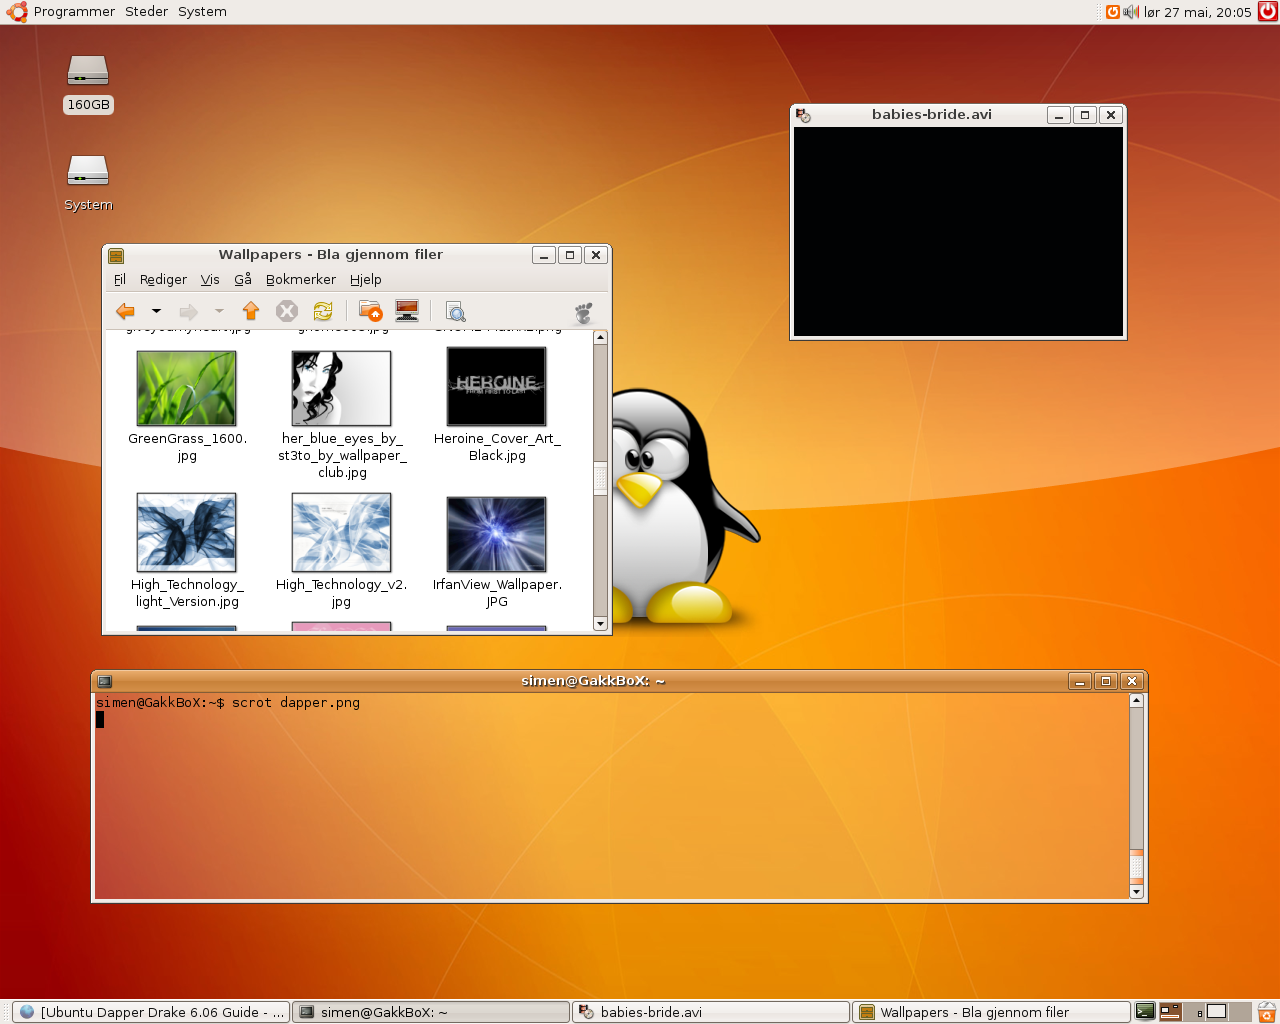This screenshot has height=1024, width=1280.
Task: Switch to Wallpapers taskbar button
Action: tap(991, 1012)
